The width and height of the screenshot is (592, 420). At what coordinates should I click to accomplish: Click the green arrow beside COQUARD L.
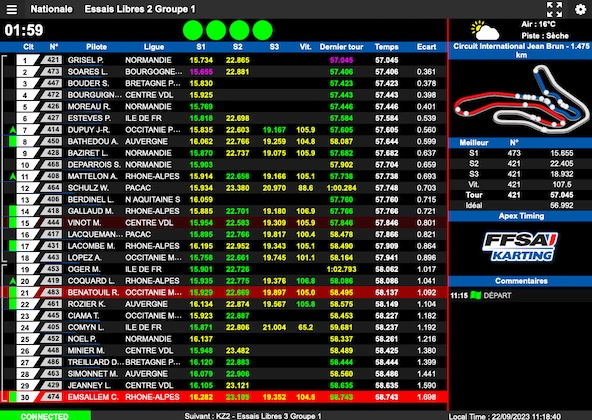(13, 281)
